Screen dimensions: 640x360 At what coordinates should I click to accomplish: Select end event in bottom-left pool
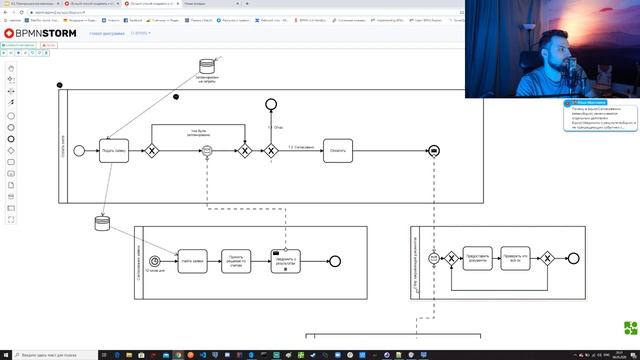(x=335, y=261)
